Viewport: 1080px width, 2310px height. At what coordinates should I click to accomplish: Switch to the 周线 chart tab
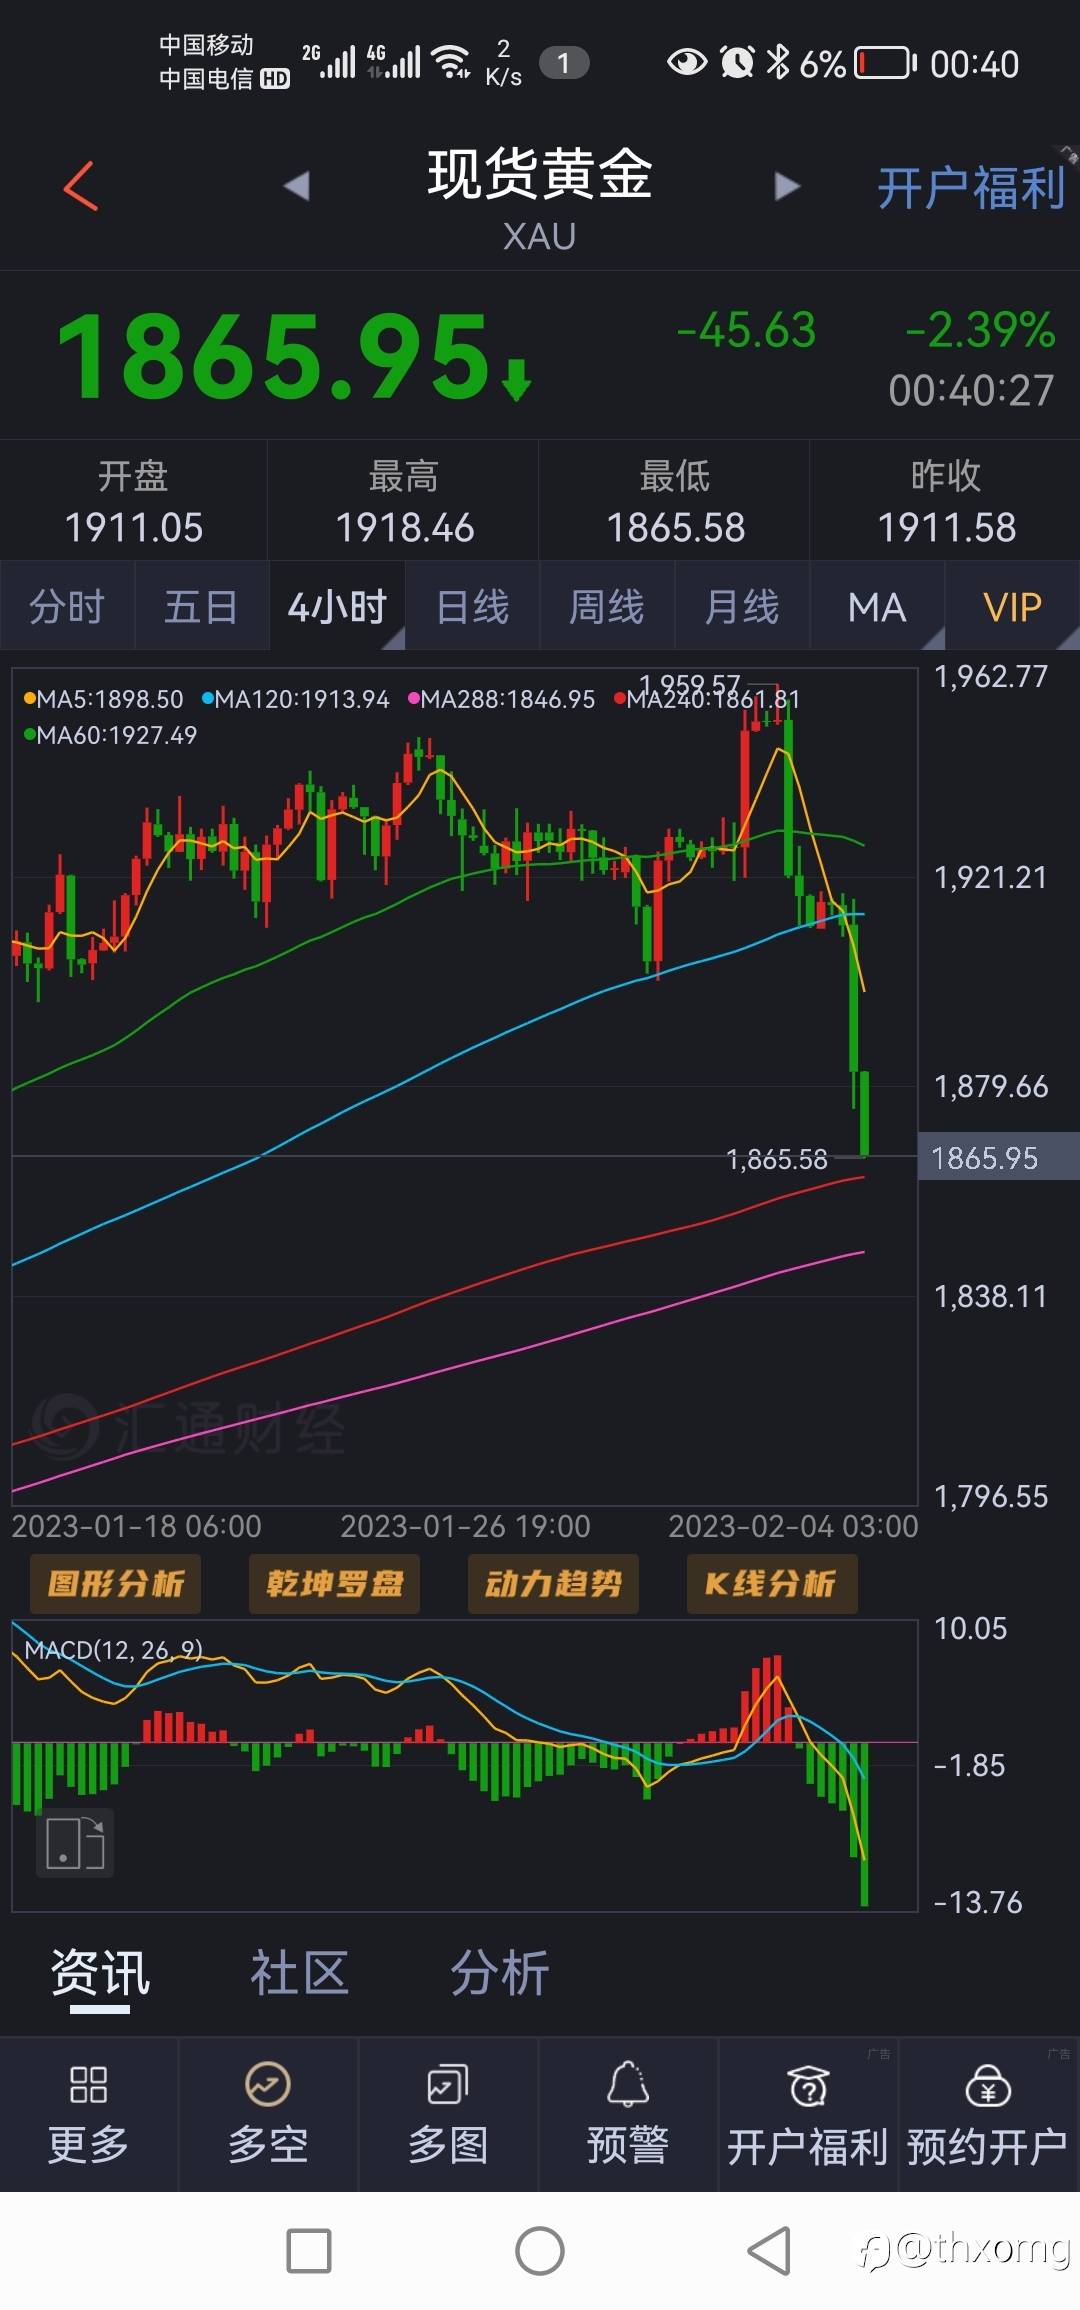point(607,606)
